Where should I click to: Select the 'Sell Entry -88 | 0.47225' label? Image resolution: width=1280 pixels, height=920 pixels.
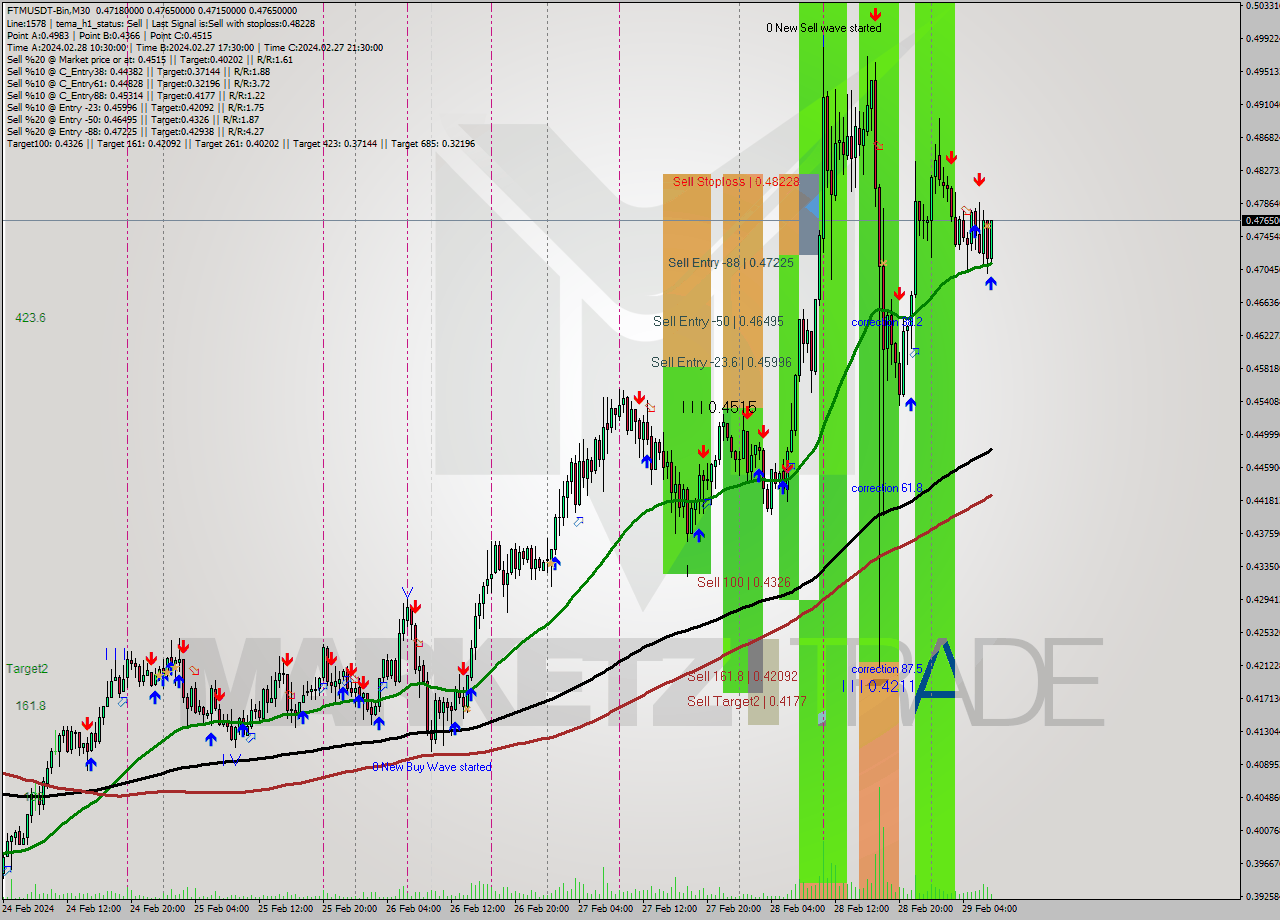731,262
